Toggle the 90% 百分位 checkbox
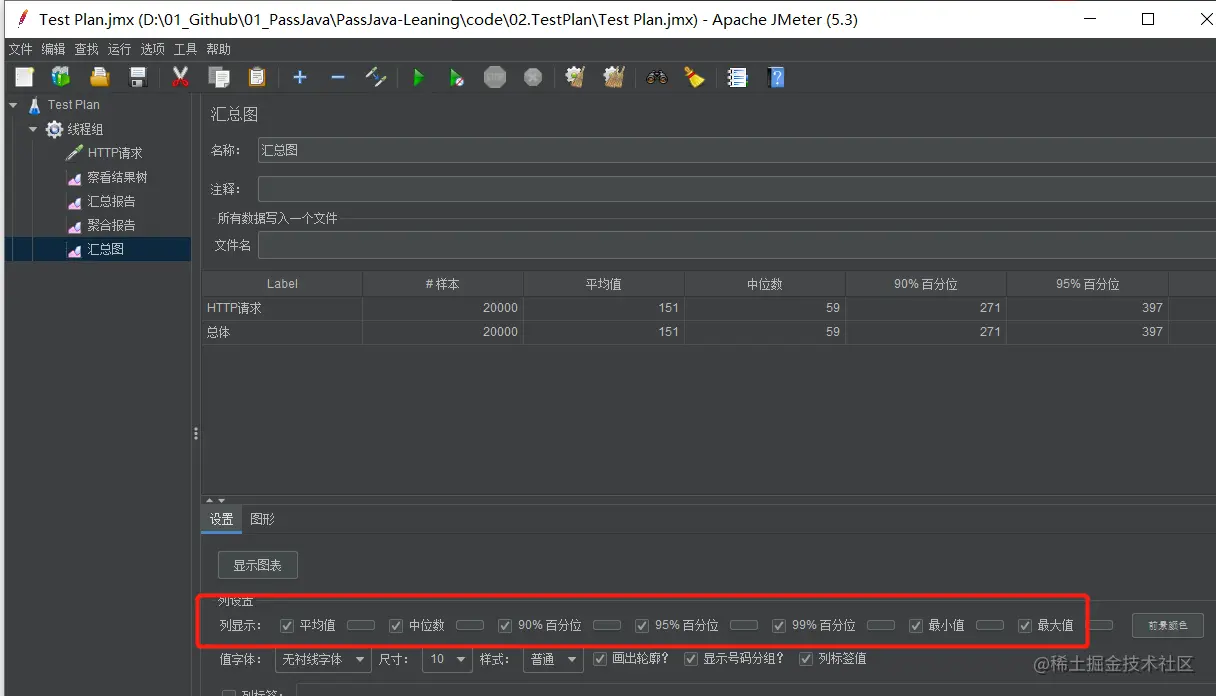 click(x=505, y=626)
